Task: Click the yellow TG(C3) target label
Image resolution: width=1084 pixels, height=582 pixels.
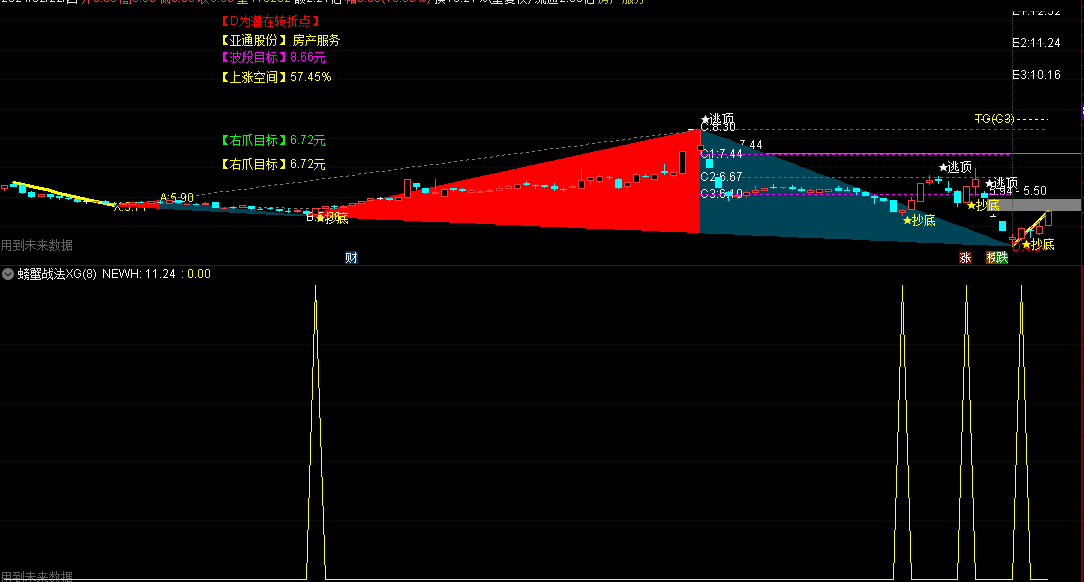Action: tap(994, 119)
